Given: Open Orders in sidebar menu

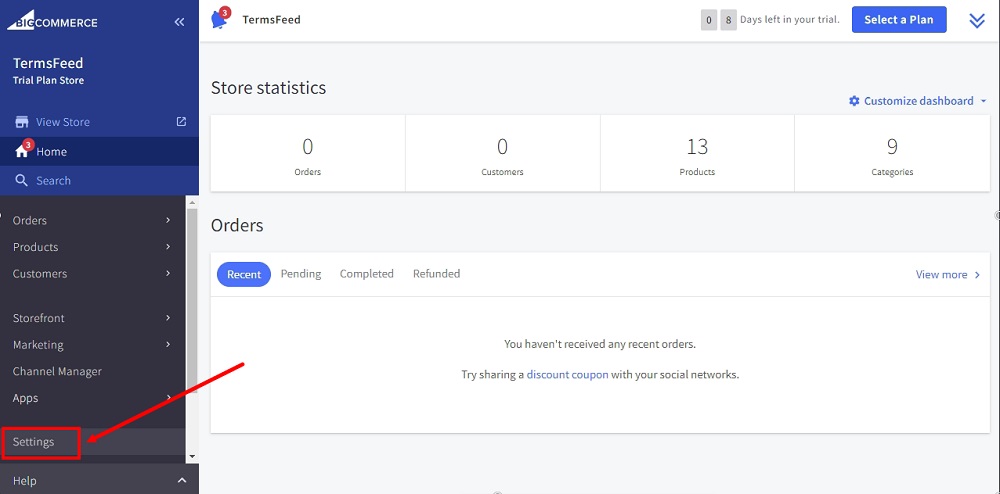Looking at the screenshot, I should click(x=30, y=221).
